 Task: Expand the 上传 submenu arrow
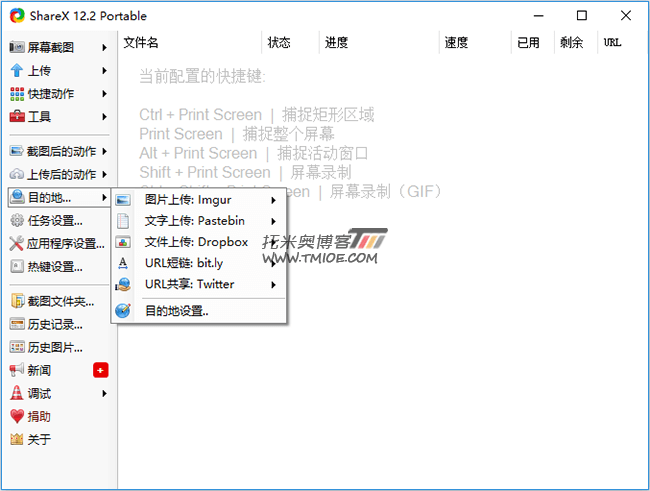tap(104, 70)
